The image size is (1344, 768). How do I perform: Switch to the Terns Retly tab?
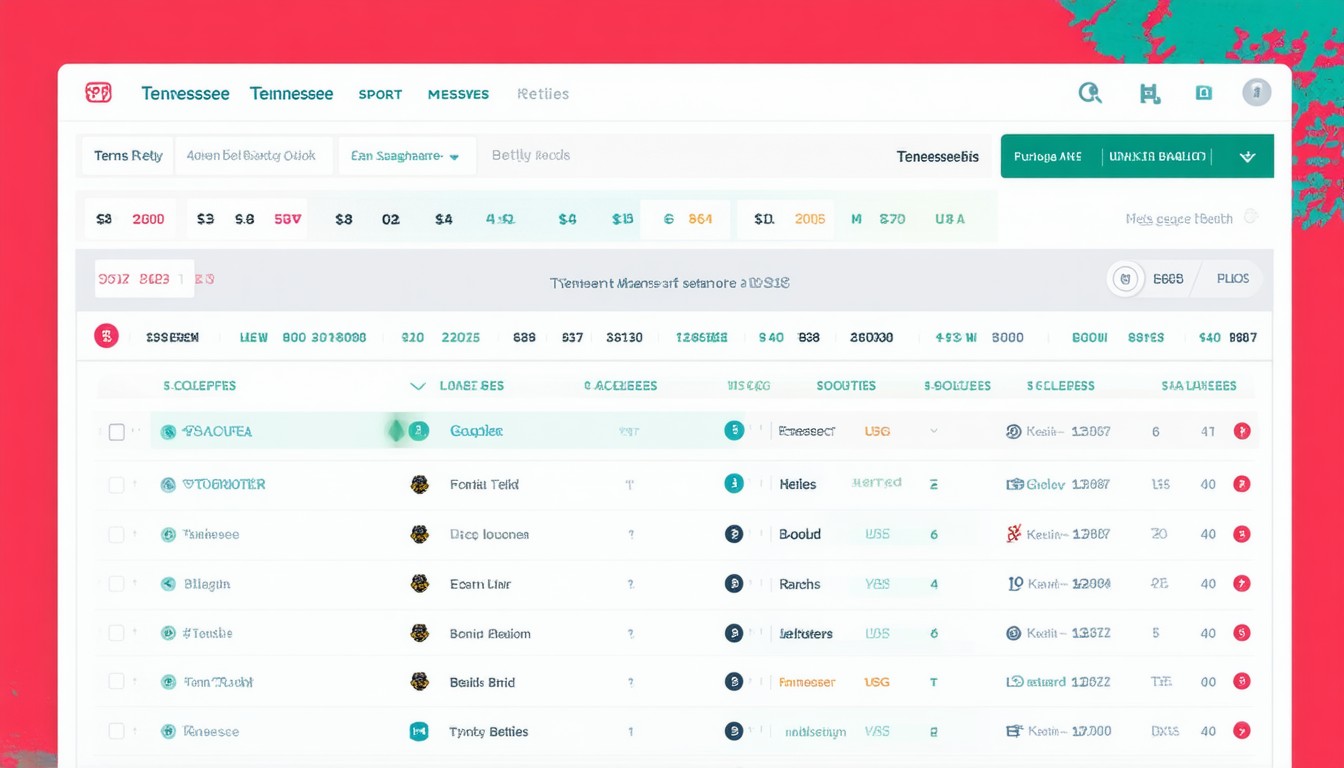point(128,156)
